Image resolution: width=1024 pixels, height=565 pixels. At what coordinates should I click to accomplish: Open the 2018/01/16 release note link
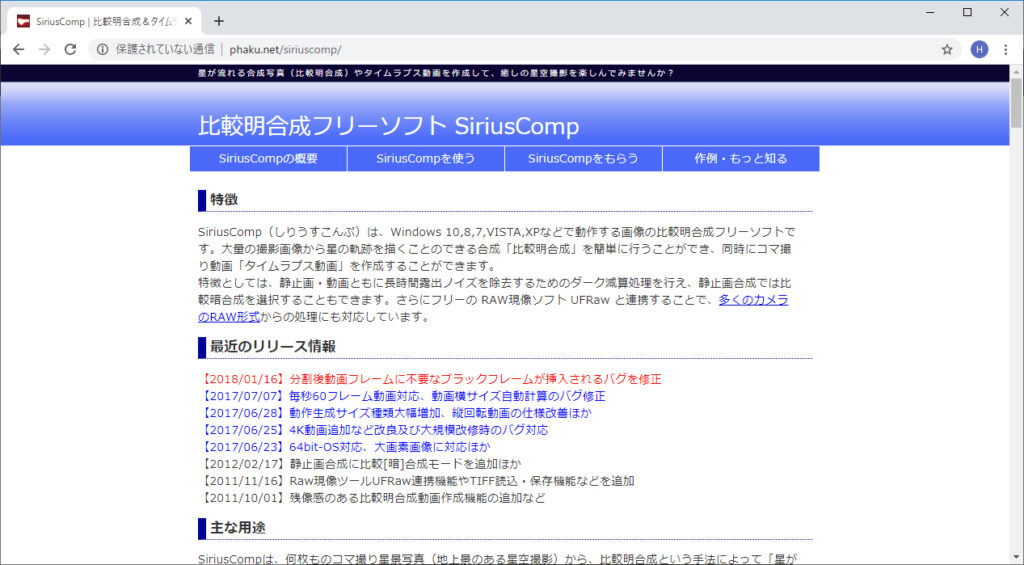pos(430,379)
